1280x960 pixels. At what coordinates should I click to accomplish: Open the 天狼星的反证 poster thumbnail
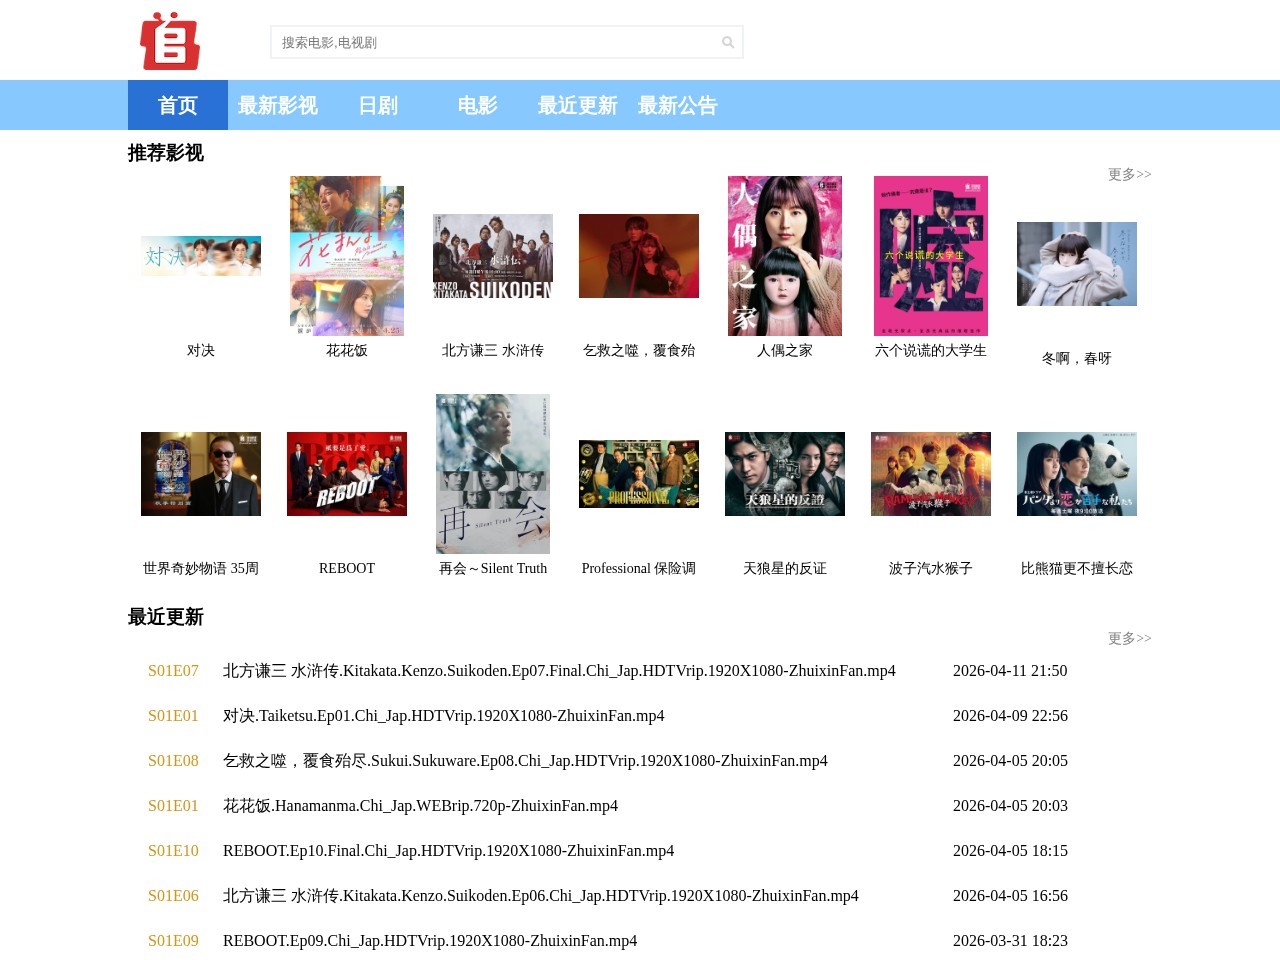tap(784, 473)
